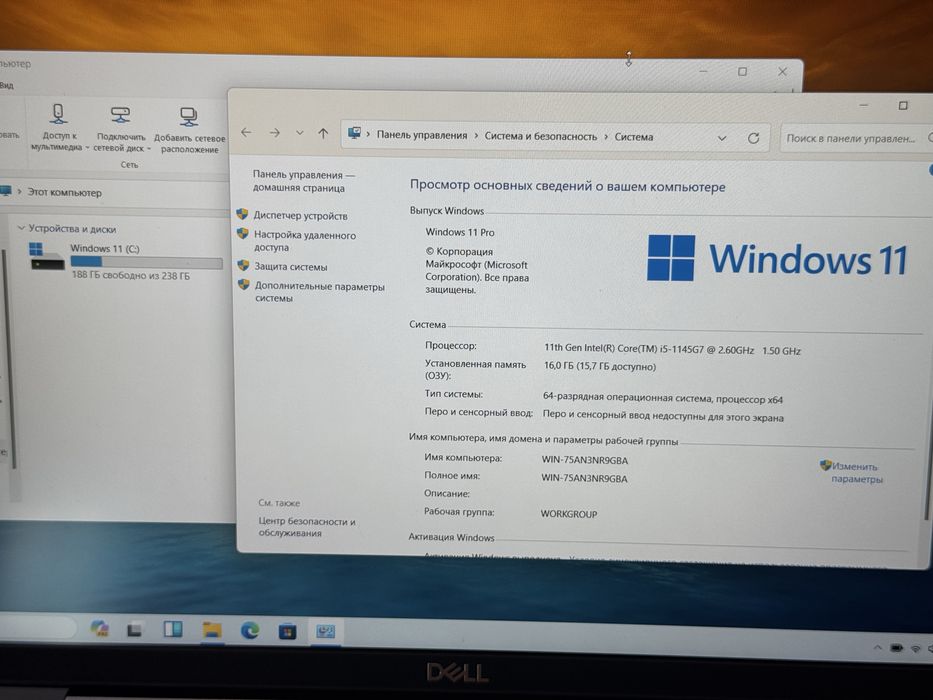Refresh the System page

pos(753,139)
